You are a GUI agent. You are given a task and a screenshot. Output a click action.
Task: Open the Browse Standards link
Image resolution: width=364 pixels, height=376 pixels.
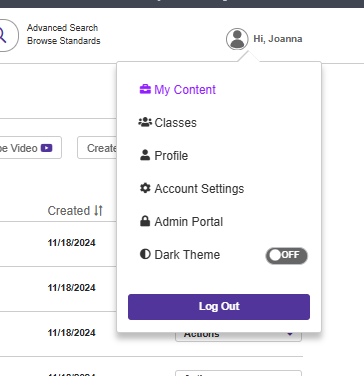(x=64, y=41)
